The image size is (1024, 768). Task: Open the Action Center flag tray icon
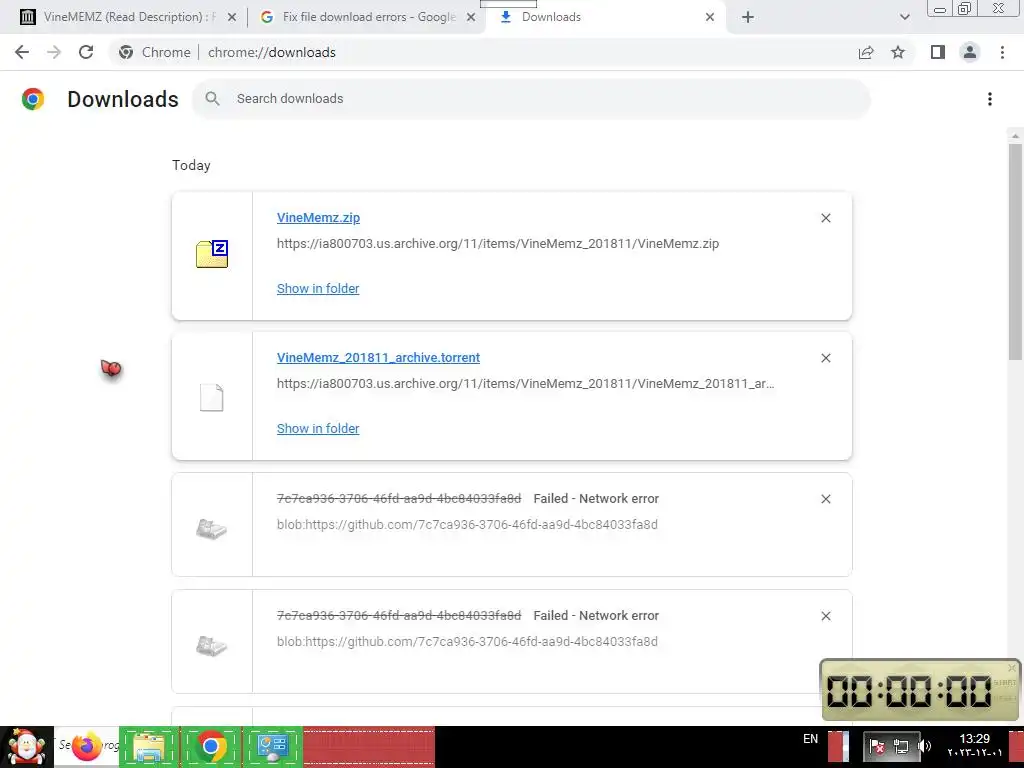point(877,746)
